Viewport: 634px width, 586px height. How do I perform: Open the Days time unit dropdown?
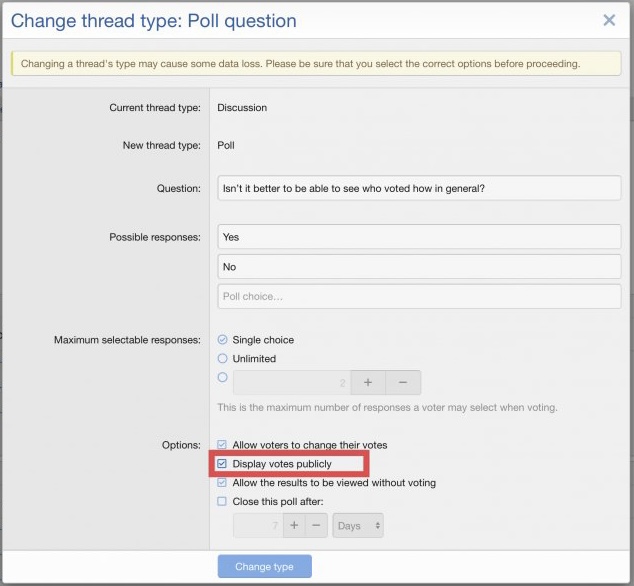(x=358, y=526)
